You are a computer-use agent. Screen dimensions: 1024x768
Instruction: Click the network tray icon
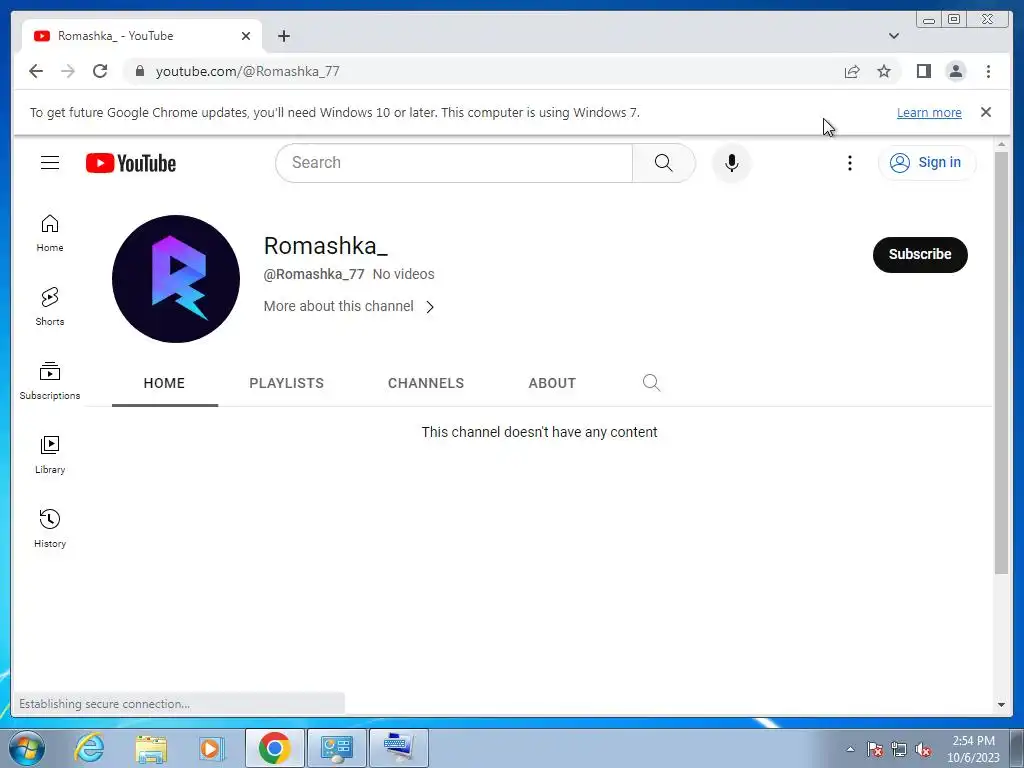(899, 749)
